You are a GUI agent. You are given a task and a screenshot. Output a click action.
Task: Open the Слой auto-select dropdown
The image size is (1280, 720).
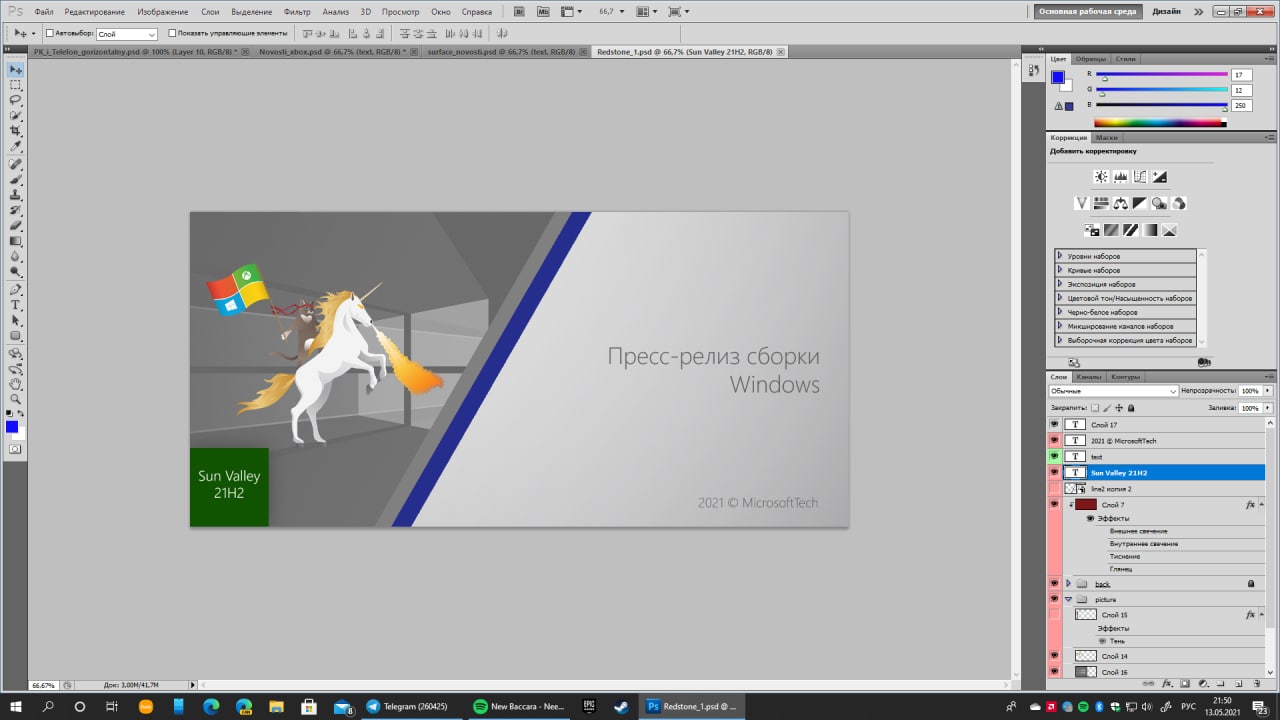pos(127,34)
